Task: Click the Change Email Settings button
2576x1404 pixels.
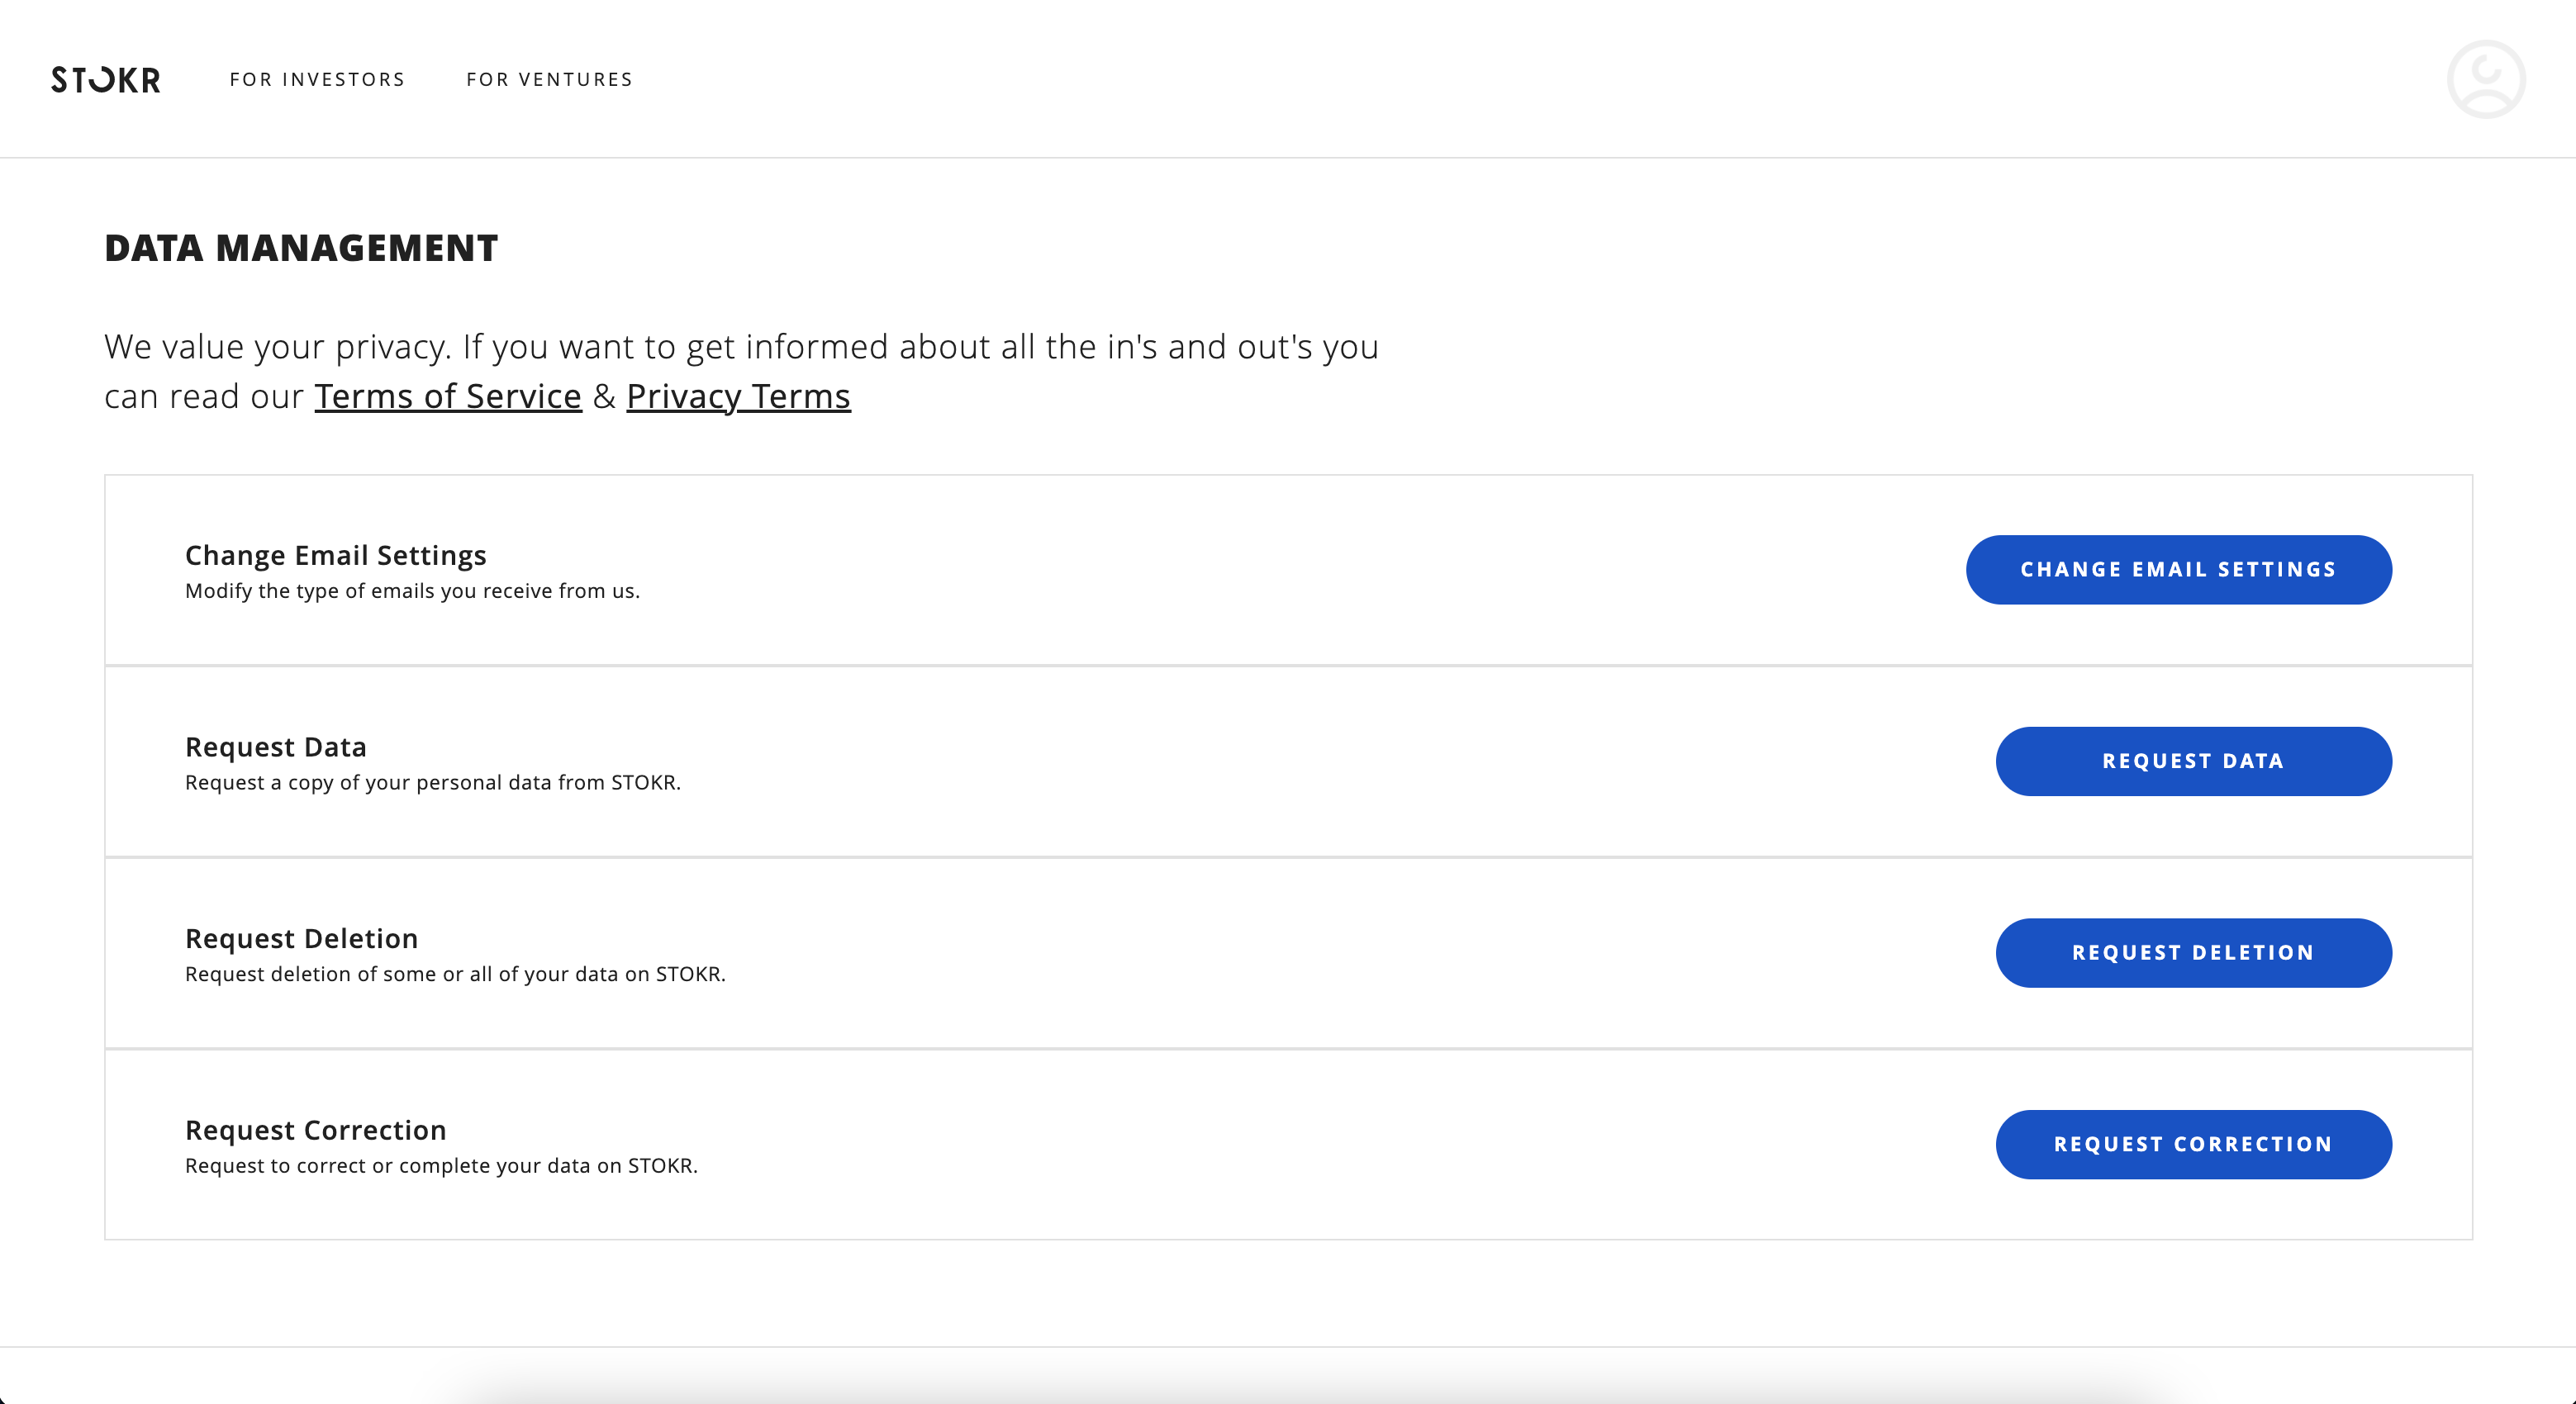Action: 2178,569
